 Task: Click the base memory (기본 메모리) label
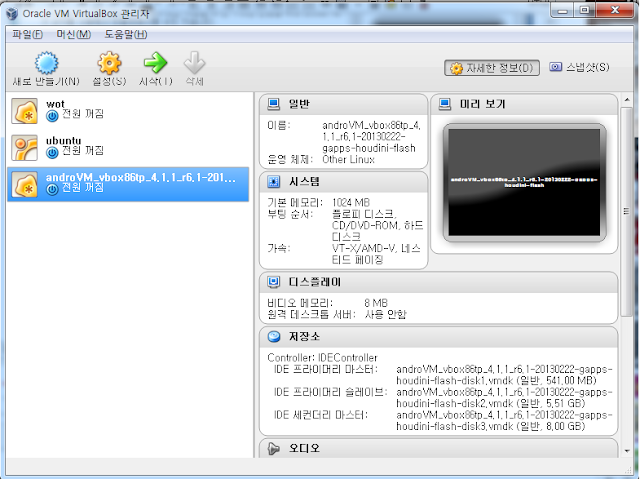point(295,203)
